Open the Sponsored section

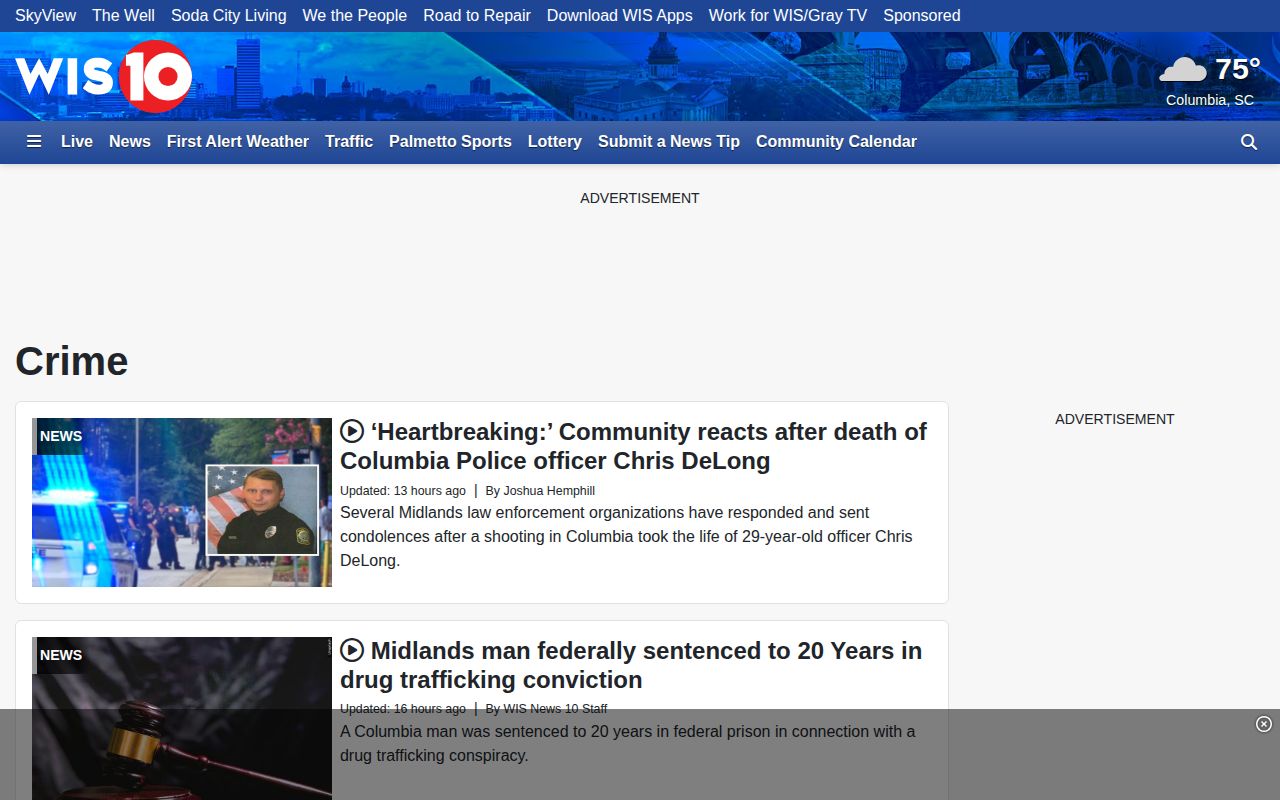(x=922, y=15)
